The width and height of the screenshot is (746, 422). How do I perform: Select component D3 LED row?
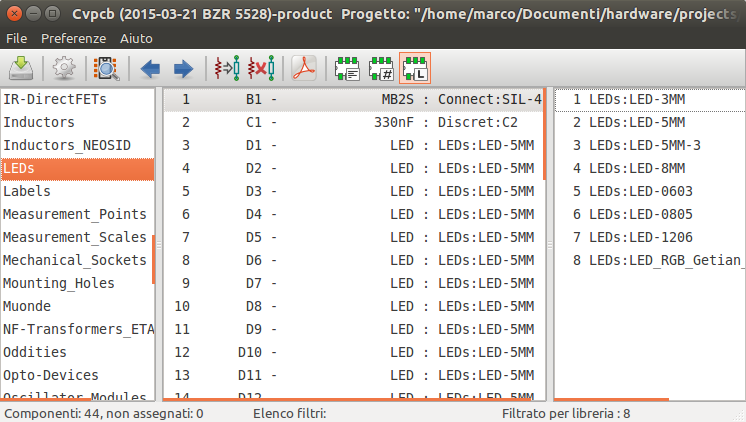353,191
